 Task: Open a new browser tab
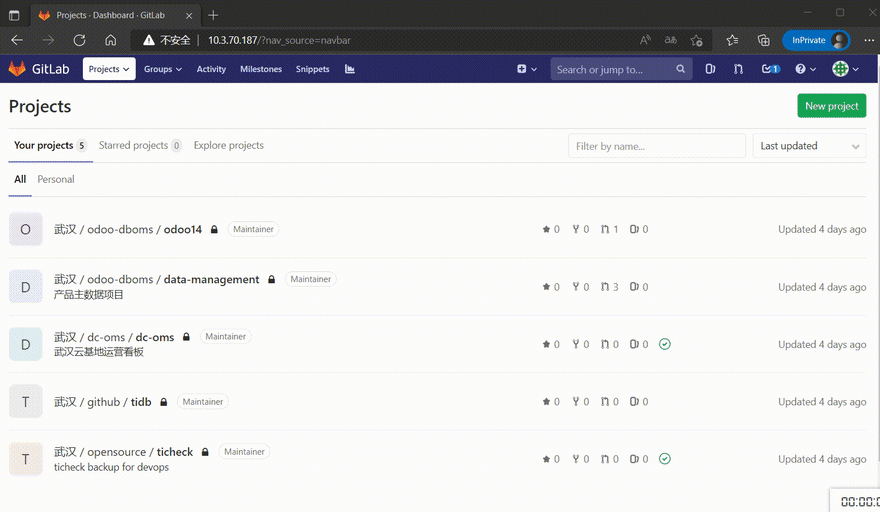click(x=213, y=15)
